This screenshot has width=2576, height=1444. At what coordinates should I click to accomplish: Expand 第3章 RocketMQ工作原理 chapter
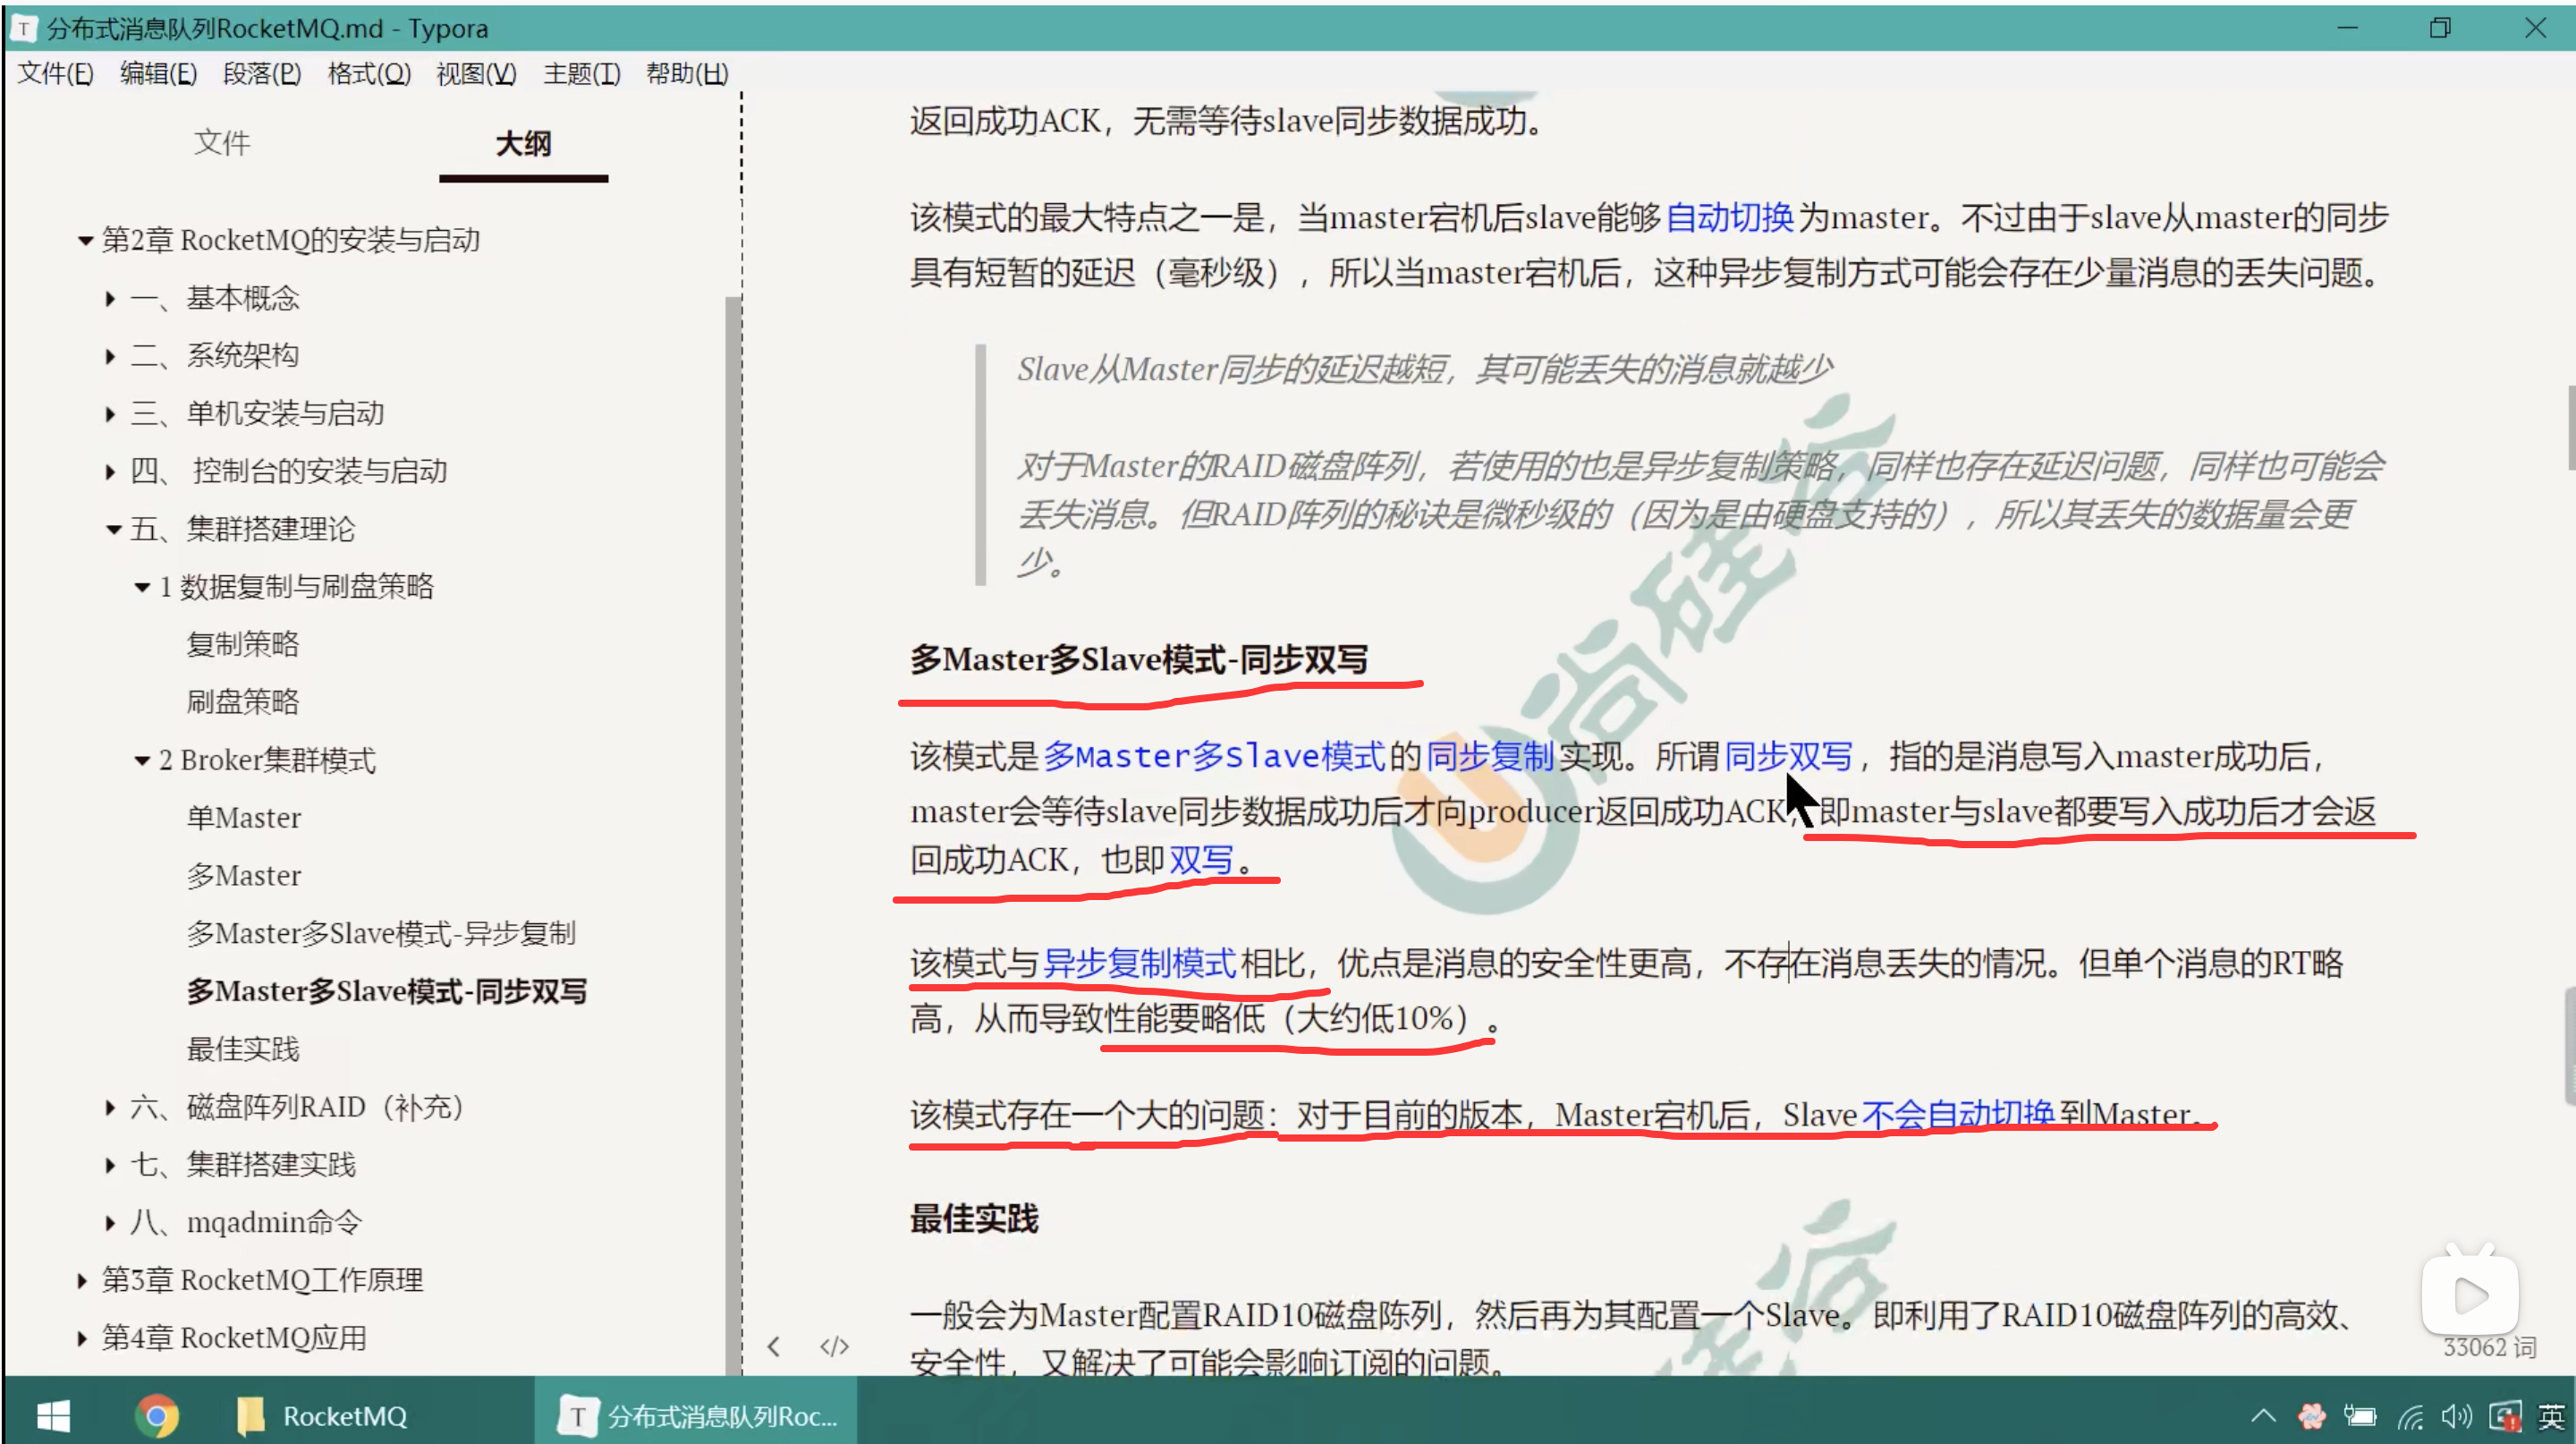click(x=82, y=1281)
